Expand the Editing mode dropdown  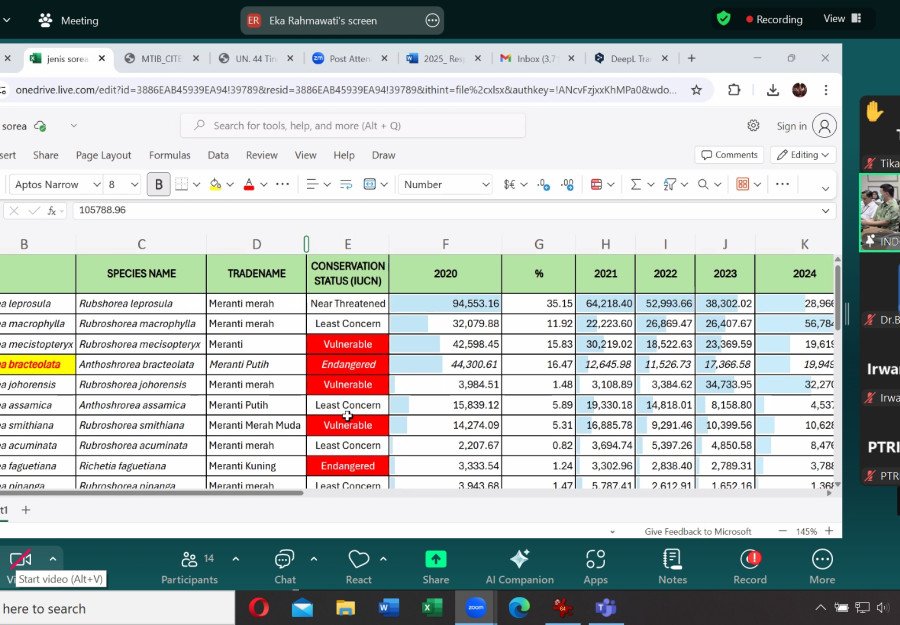tap(803, 155)
